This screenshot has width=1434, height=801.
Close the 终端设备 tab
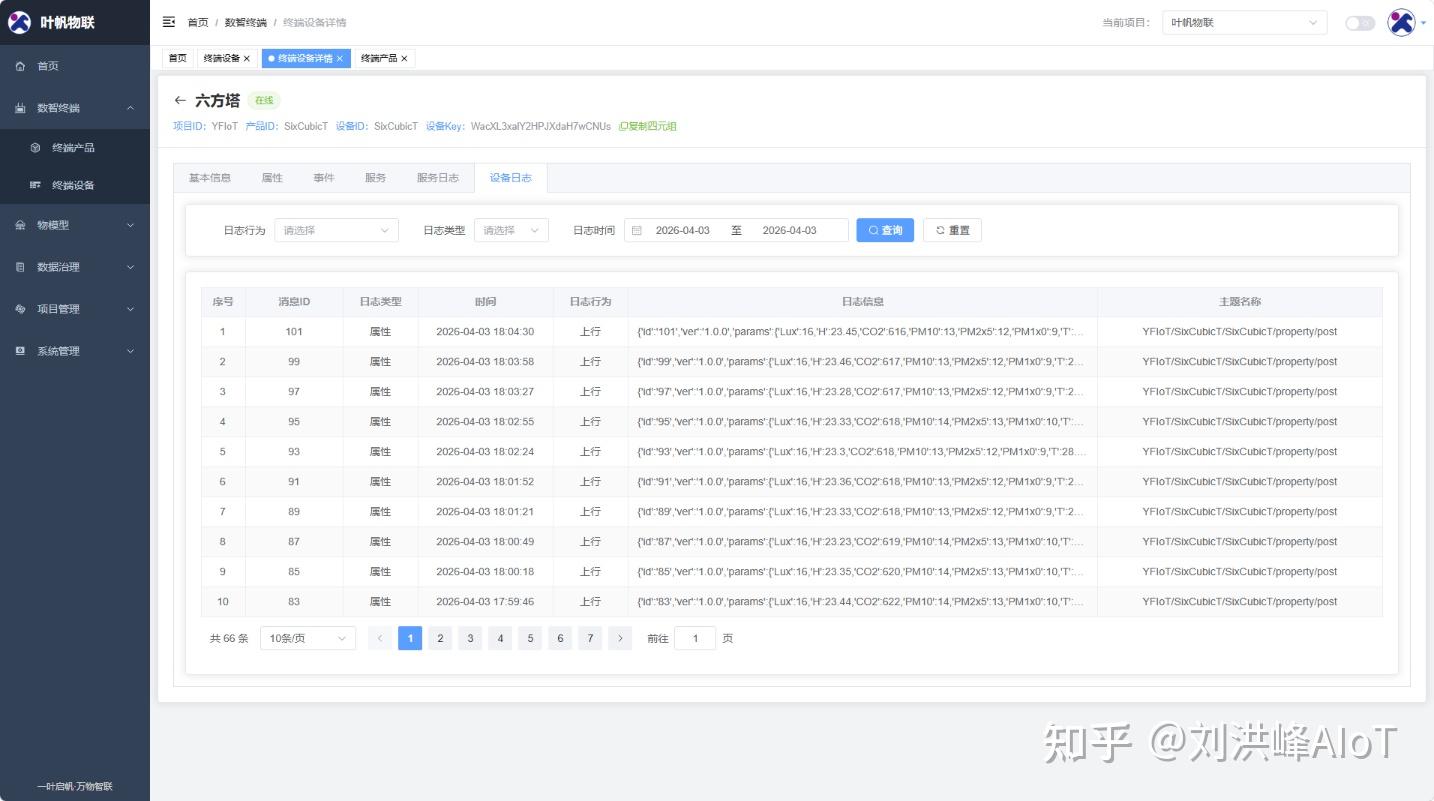tap(247, 59)
